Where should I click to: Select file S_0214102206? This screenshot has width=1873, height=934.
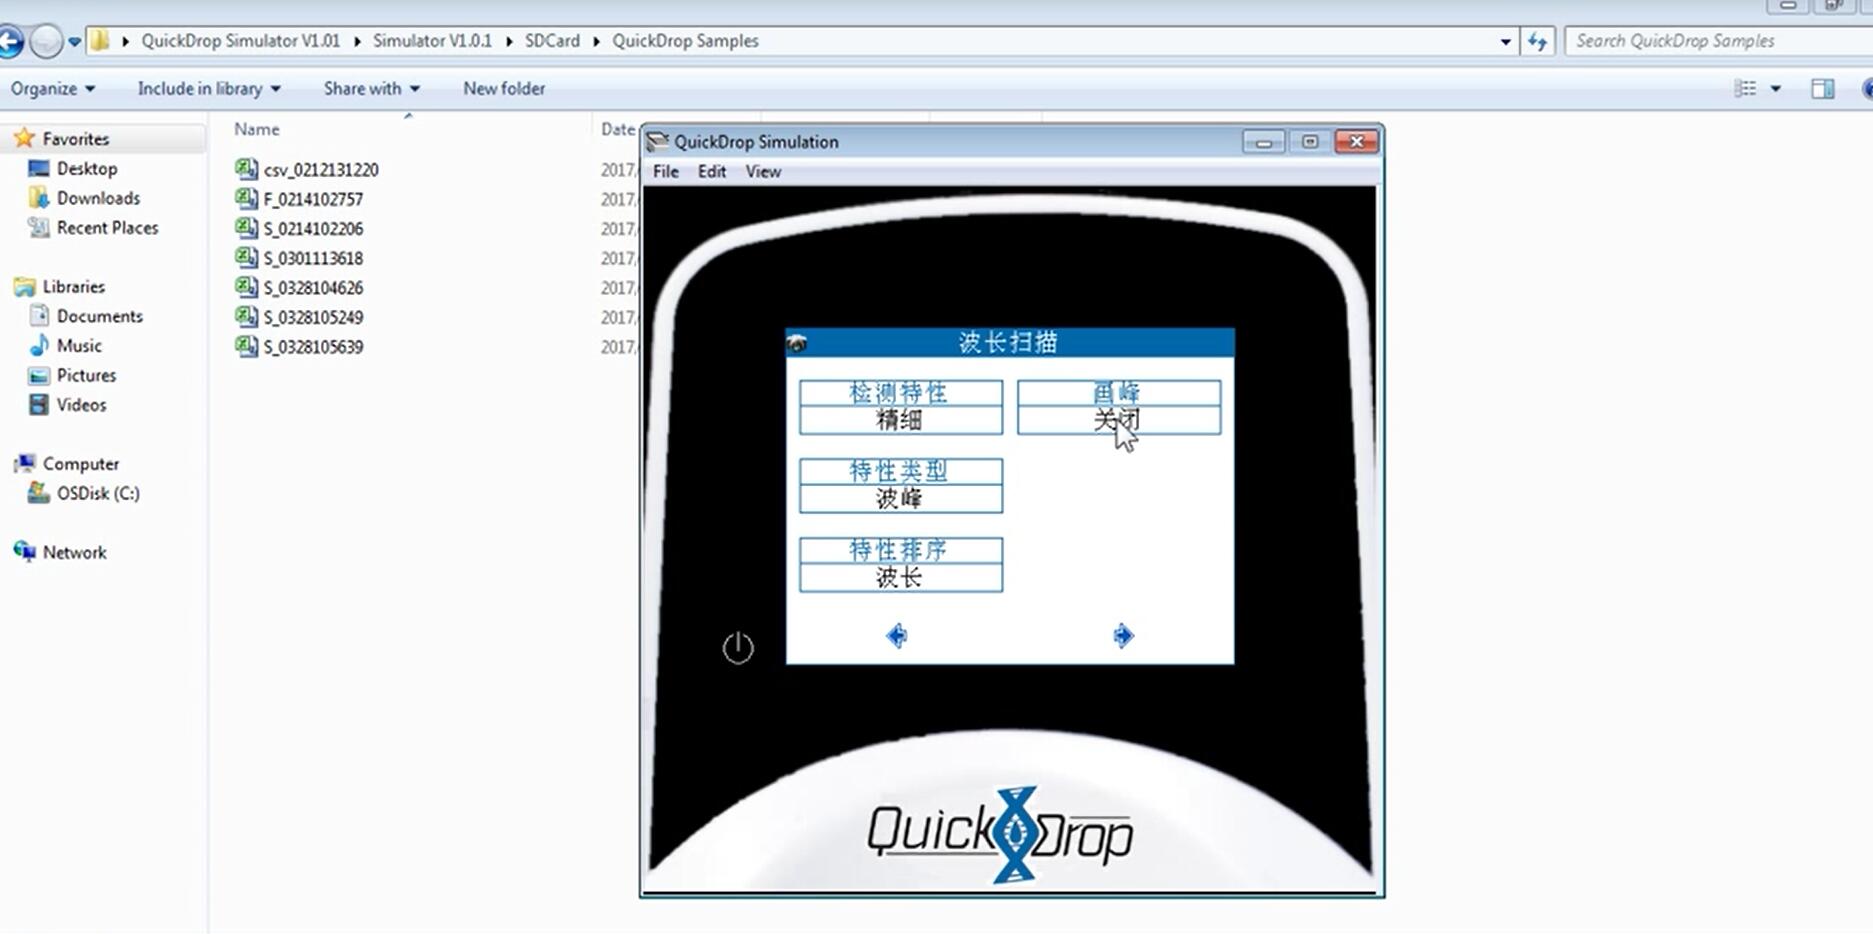[x=313, y=228]
